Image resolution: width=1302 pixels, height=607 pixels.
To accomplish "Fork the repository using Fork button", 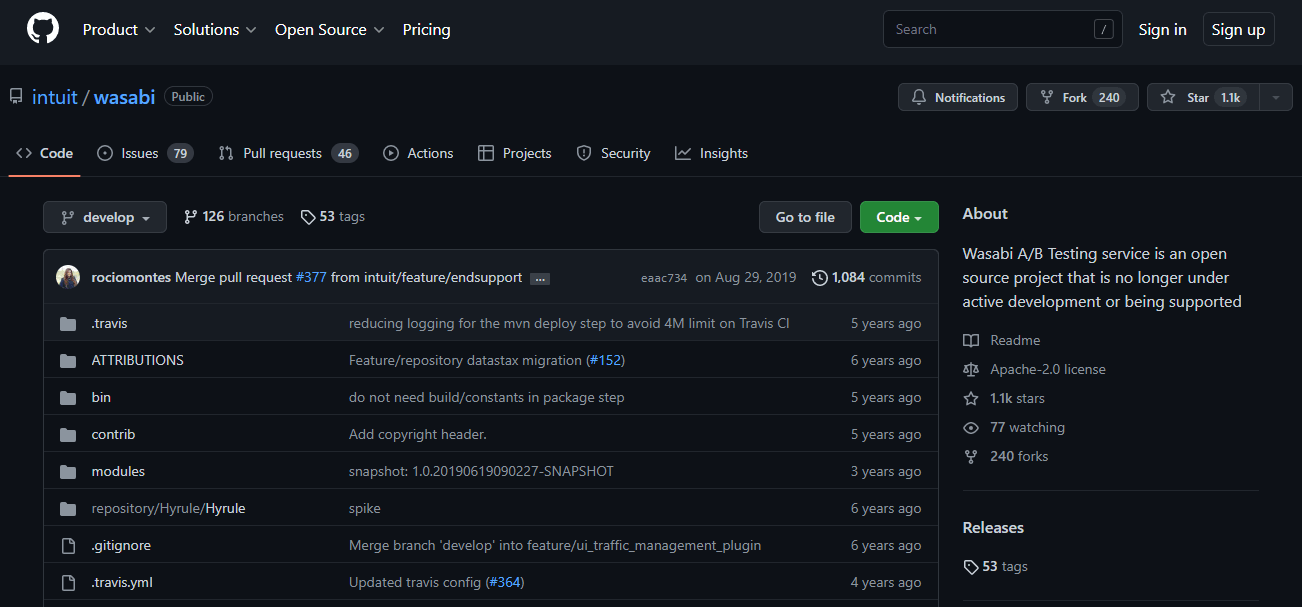I will pos(1081,97).
